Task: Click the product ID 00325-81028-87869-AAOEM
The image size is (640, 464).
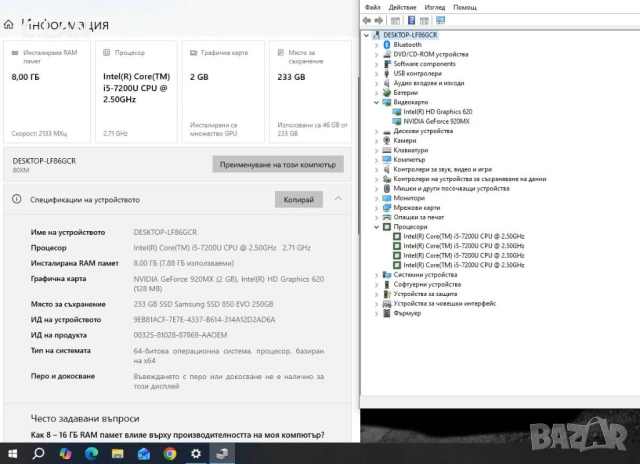Action: click(x=180, y=335)
